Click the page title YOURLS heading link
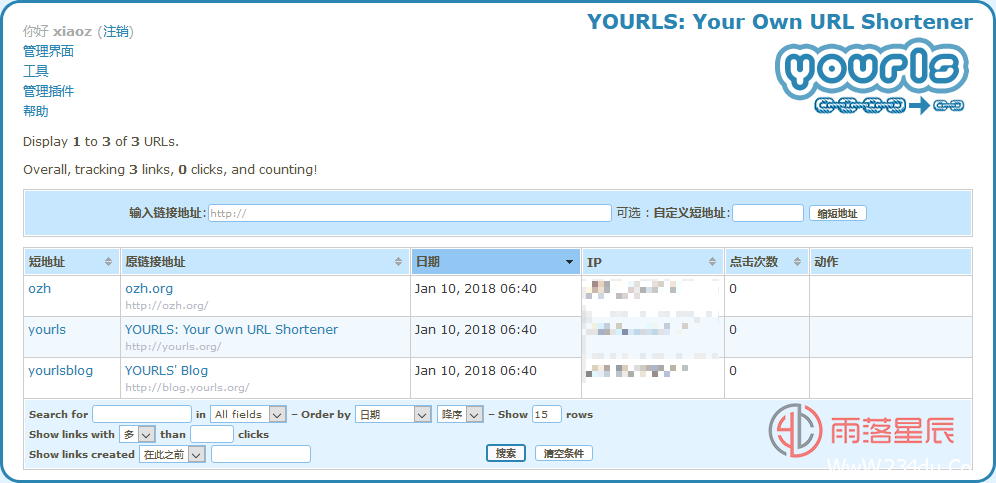The width and height of the screenshot is (996, 483). tap(779, 22)
